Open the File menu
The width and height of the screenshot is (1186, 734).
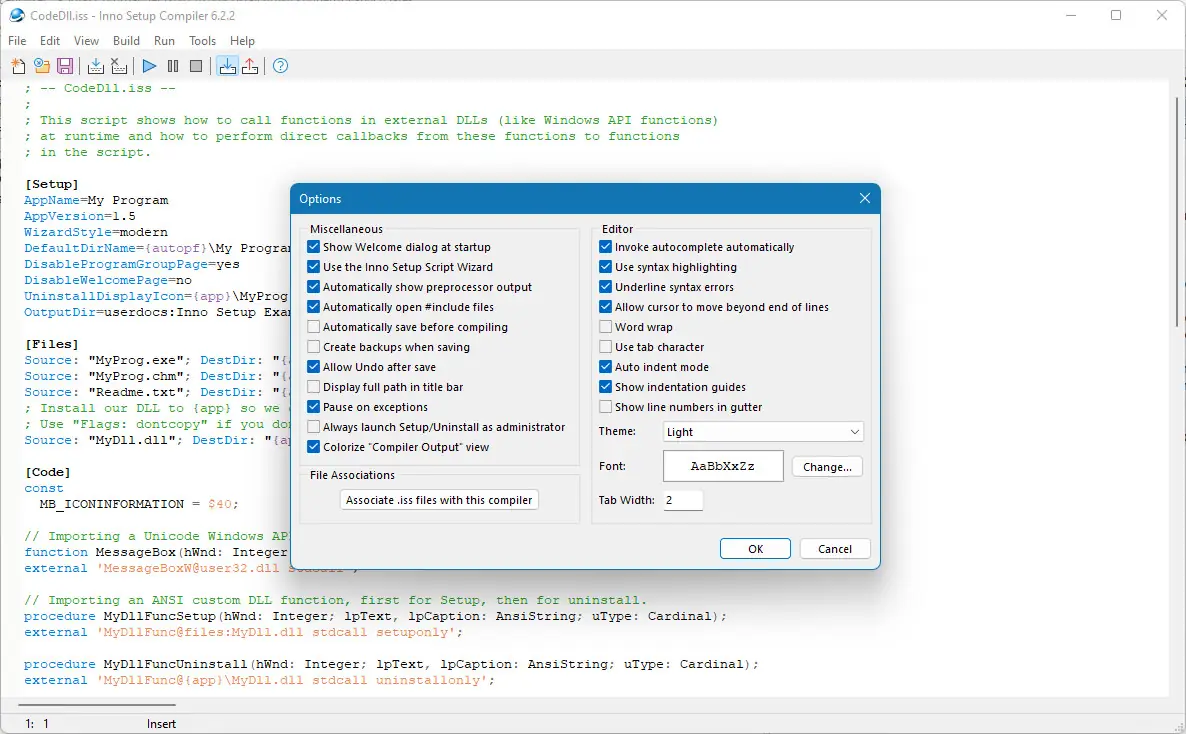tap(17, 41)
